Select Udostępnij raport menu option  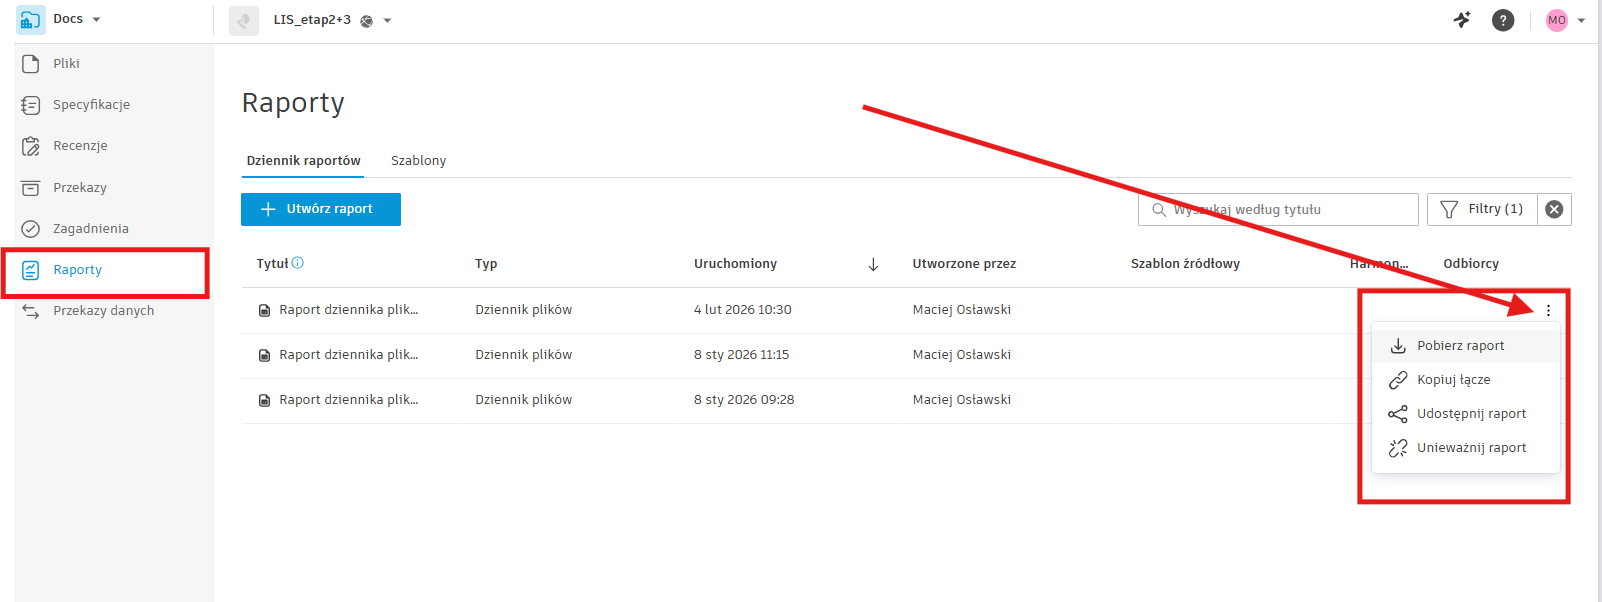pos(1471,414)
